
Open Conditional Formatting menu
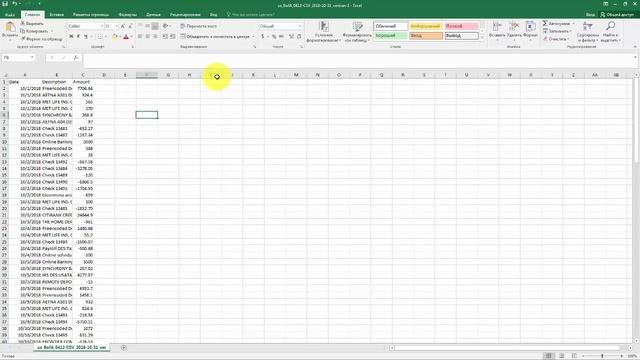point(323,32)
